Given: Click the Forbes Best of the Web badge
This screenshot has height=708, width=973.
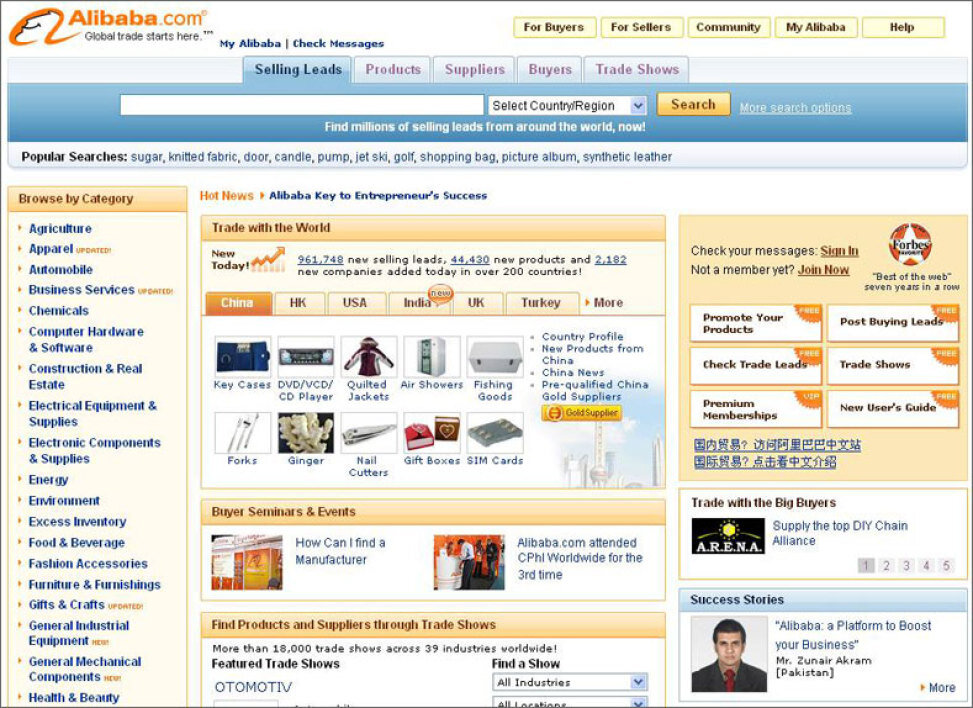Looking at the screenshot, I should point(910,245).
